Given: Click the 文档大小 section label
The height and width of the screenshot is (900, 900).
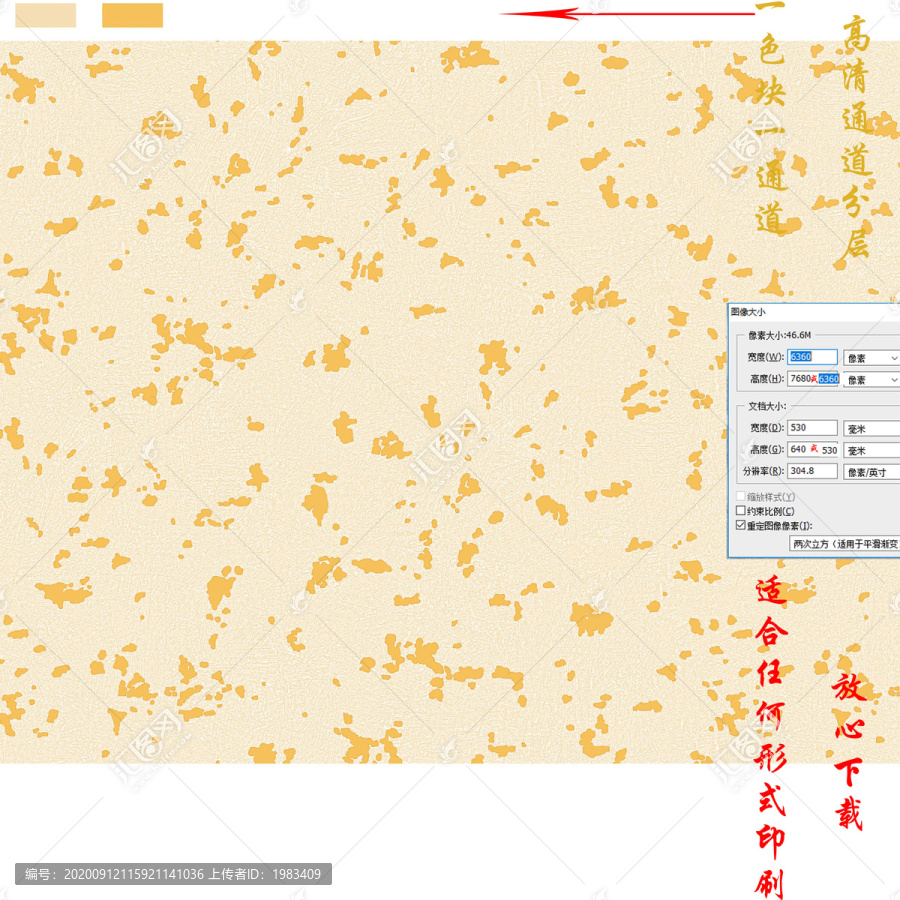Looking at the screenshot, I should click(x=767, y=406).
